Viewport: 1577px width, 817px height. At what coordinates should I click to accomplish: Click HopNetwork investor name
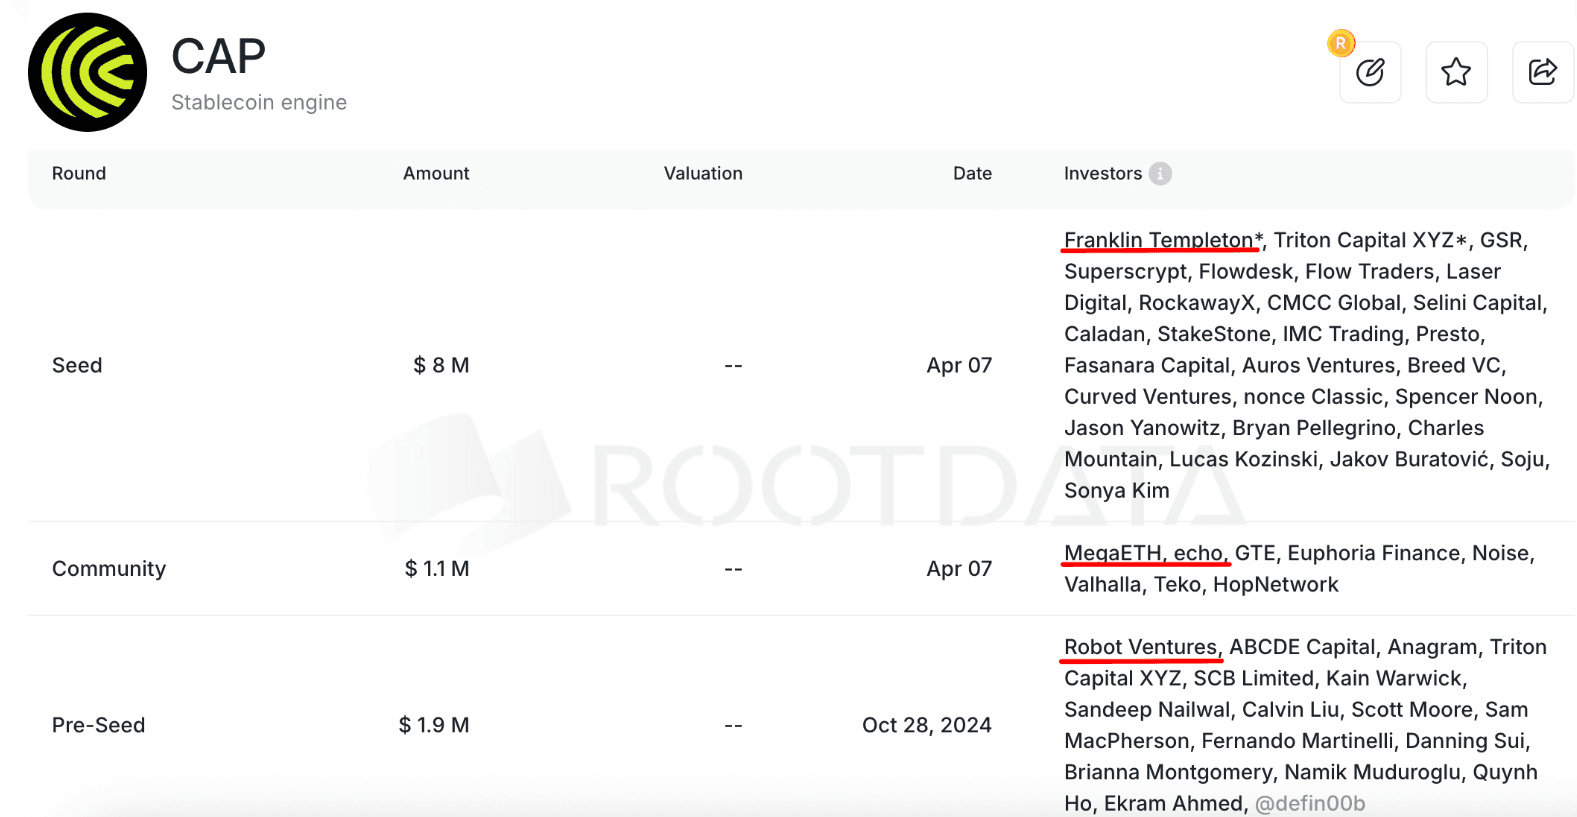coord(1275,584)
